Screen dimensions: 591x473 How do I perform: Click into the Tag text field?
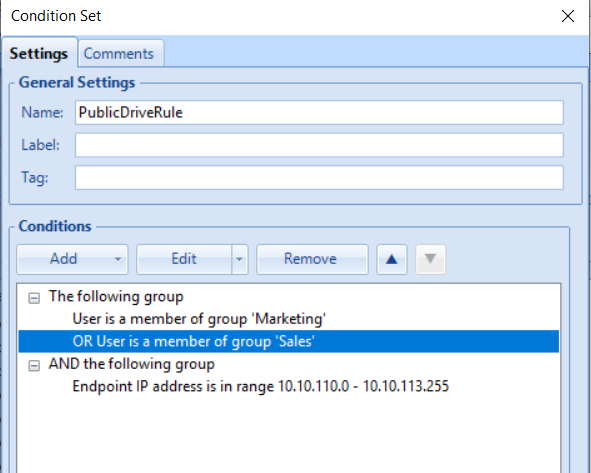point(319,178)
